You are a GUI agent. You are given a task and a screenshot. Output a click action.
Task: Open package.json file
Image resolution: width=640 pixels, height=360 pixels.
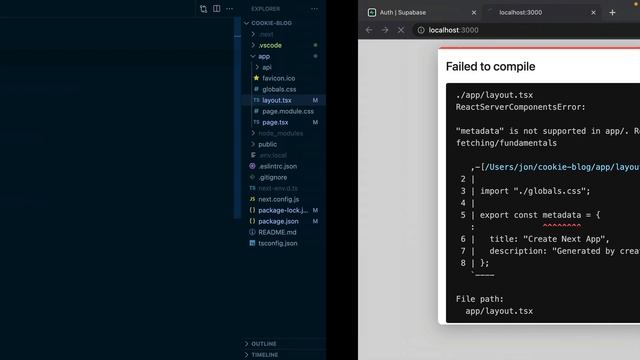tap(278, 222)
